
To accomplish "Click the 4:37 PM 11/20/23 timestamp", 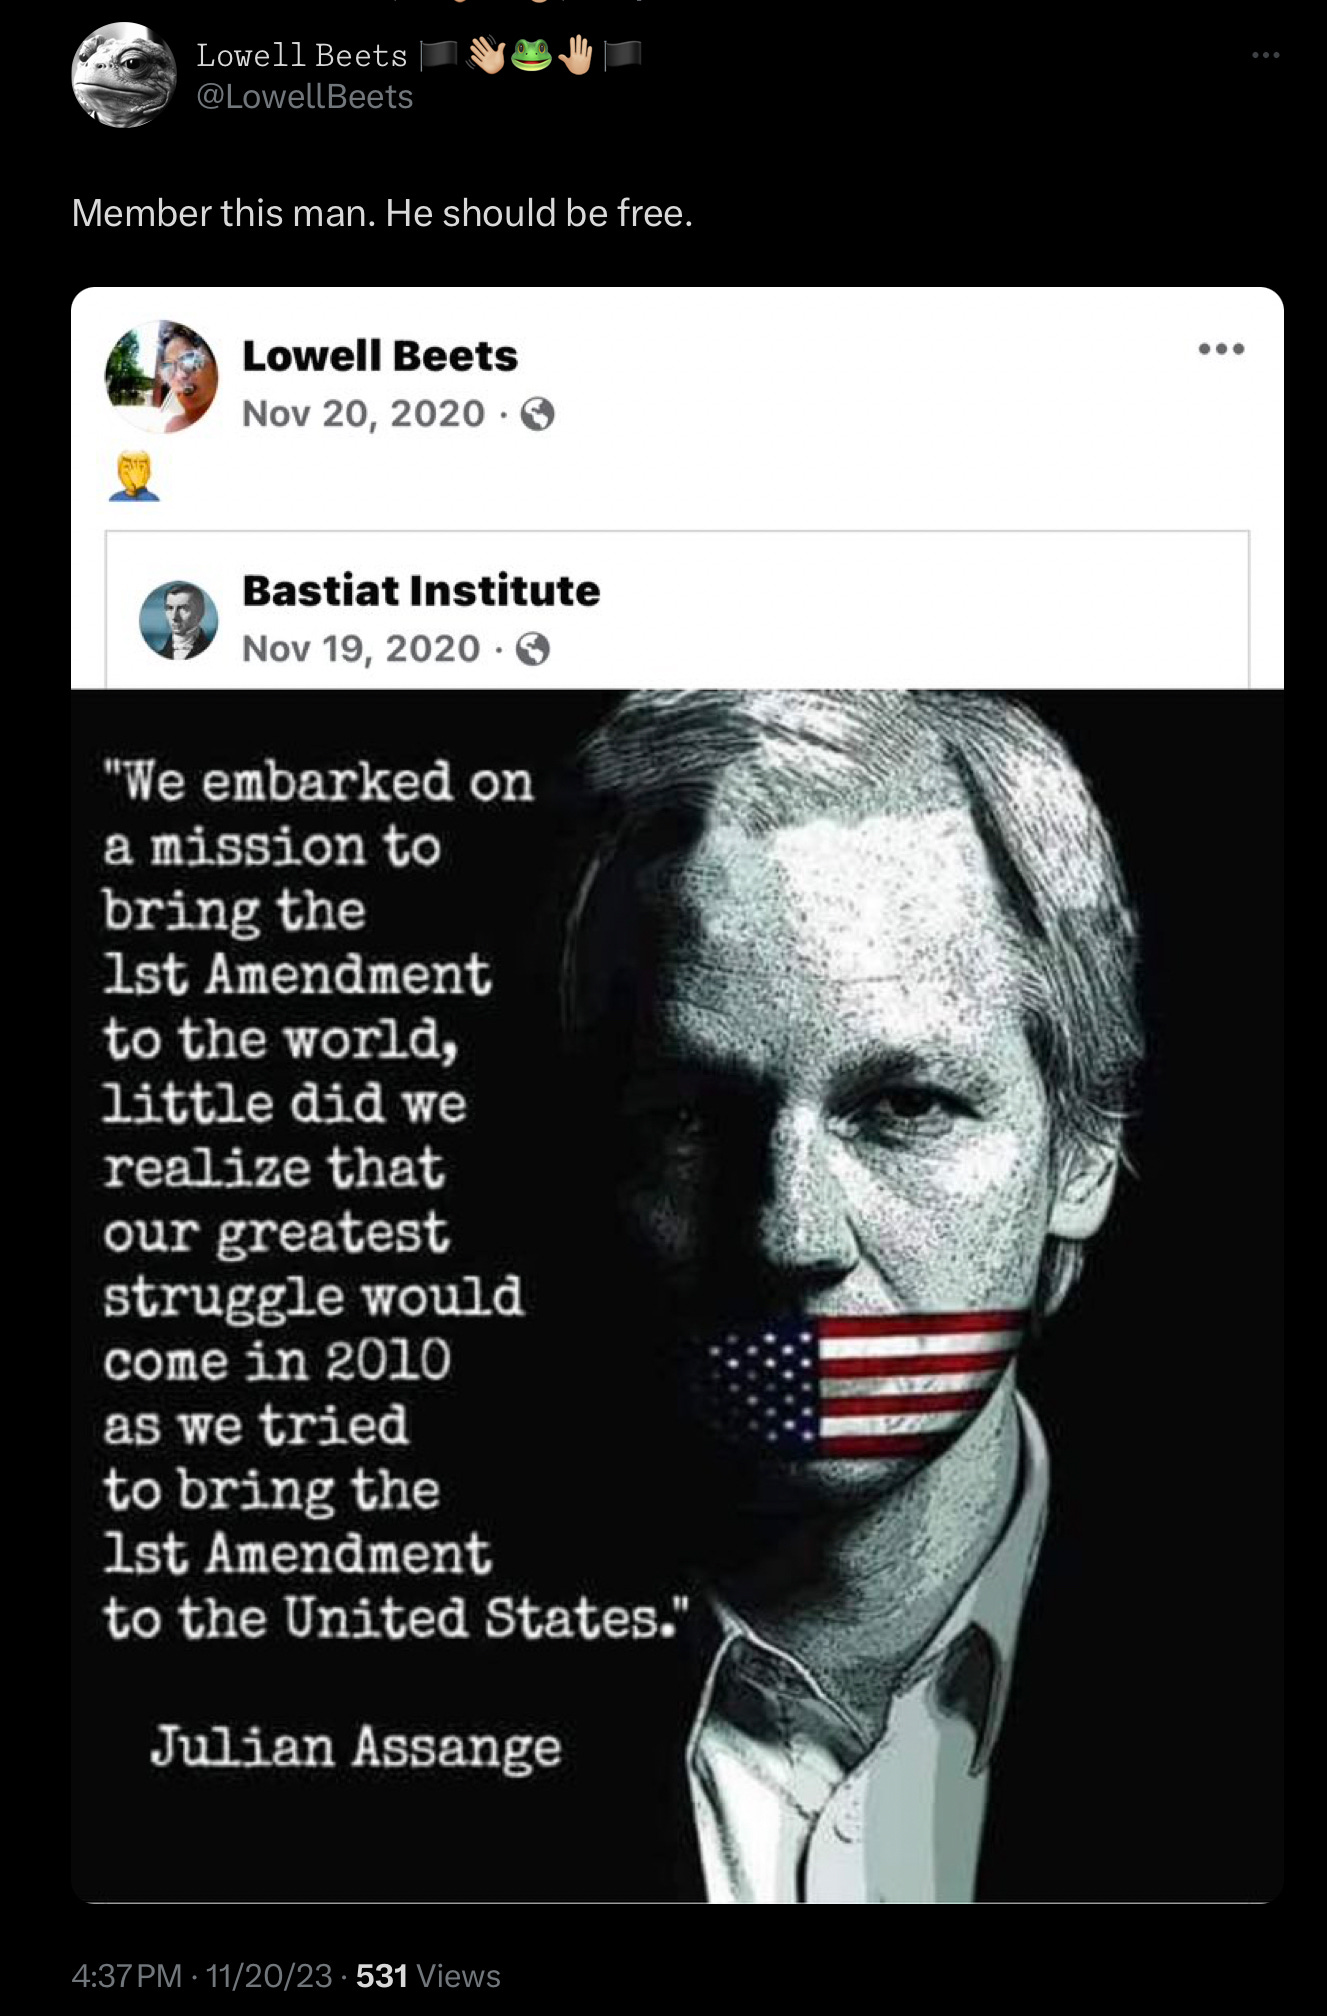I will (202, 1975).
